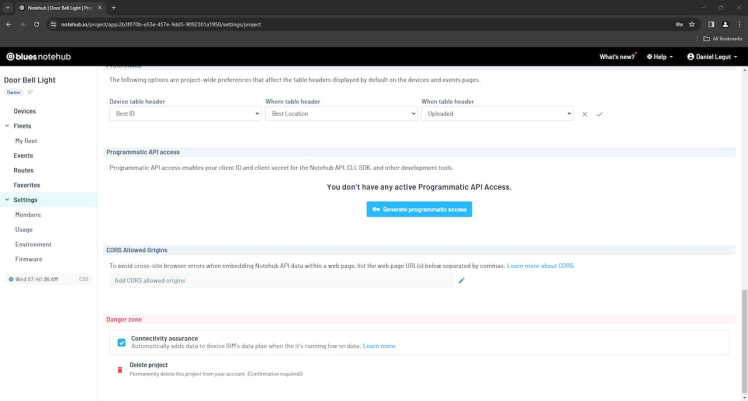Click the Blues Notehub logo
The width and height of the screenshot is (748, 401).
pyautogui.click(x=38, y=57)
